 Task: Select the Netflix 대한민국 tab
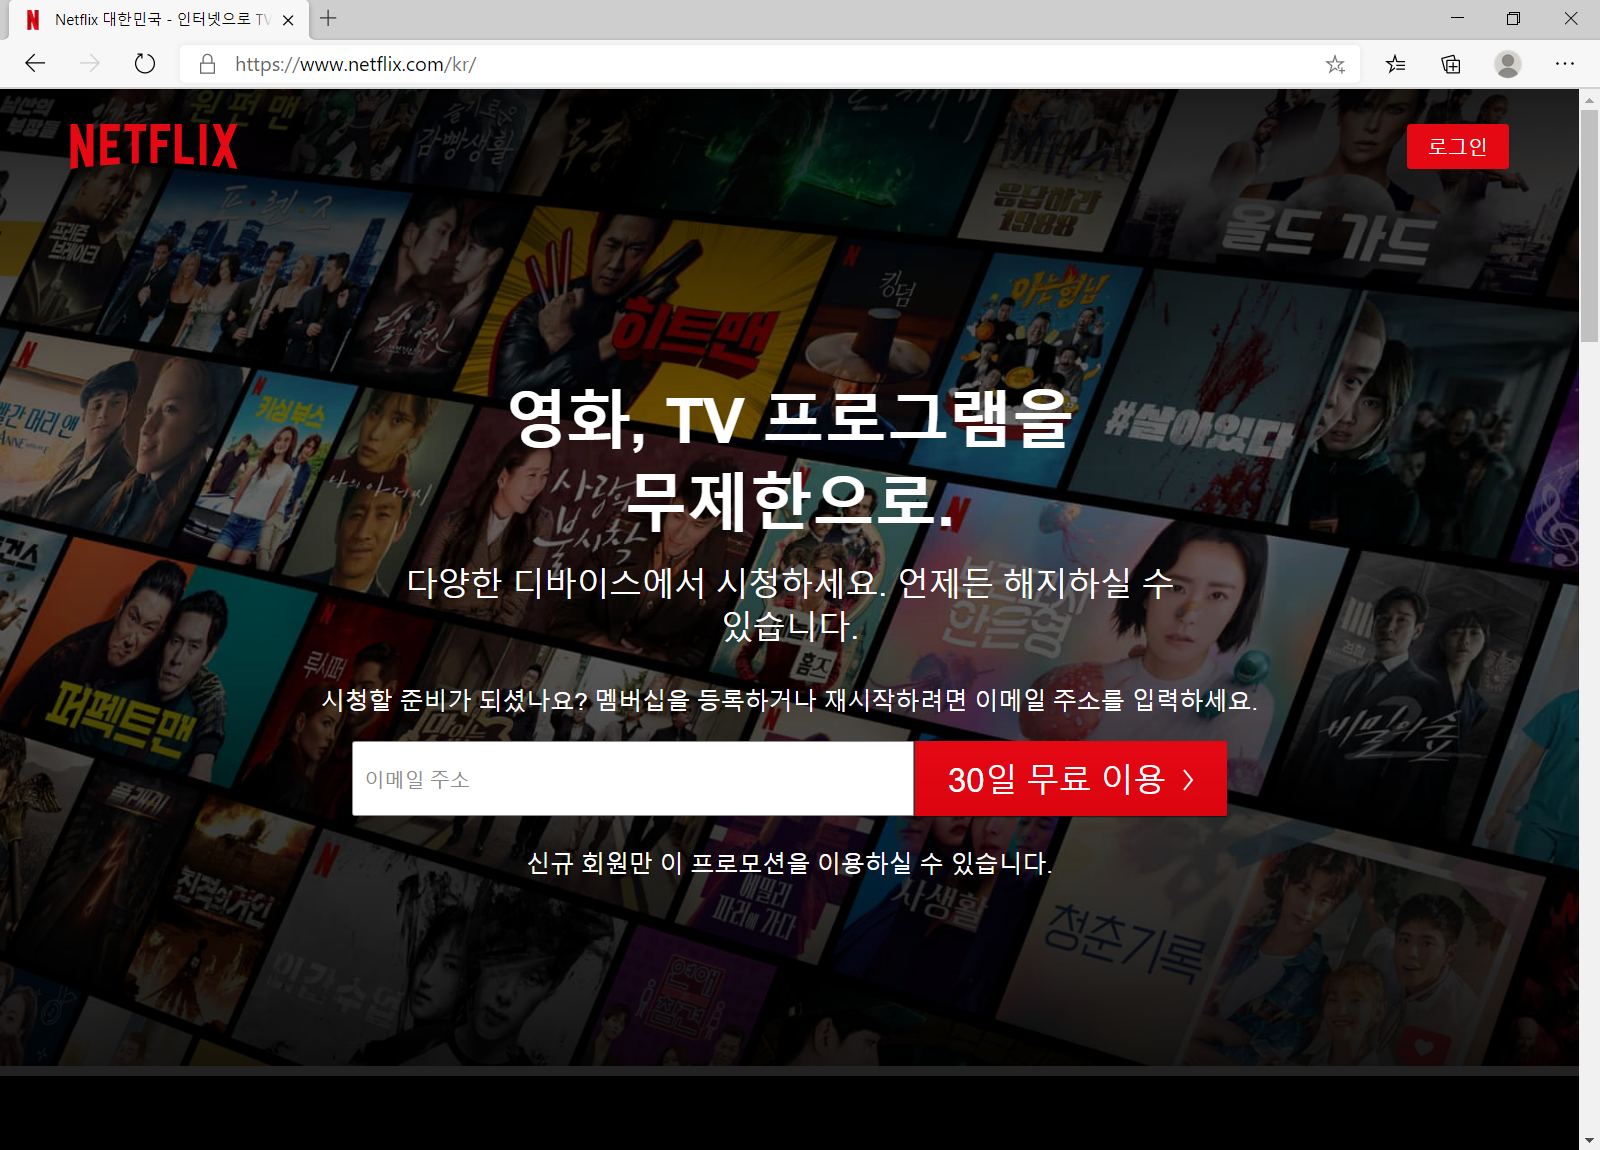(x=160, y=20)
